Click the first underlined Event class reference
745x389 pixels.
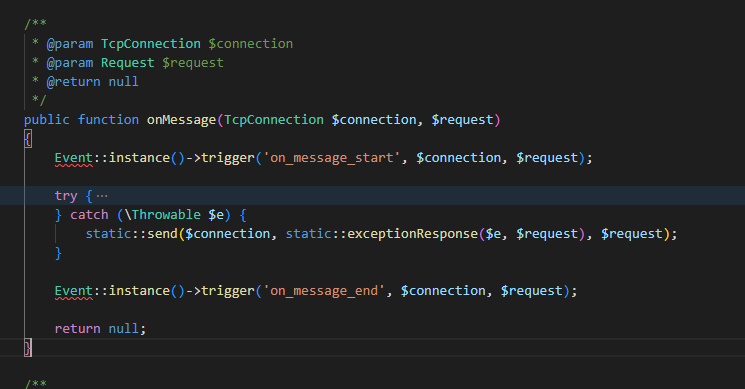tap(74, 158)
